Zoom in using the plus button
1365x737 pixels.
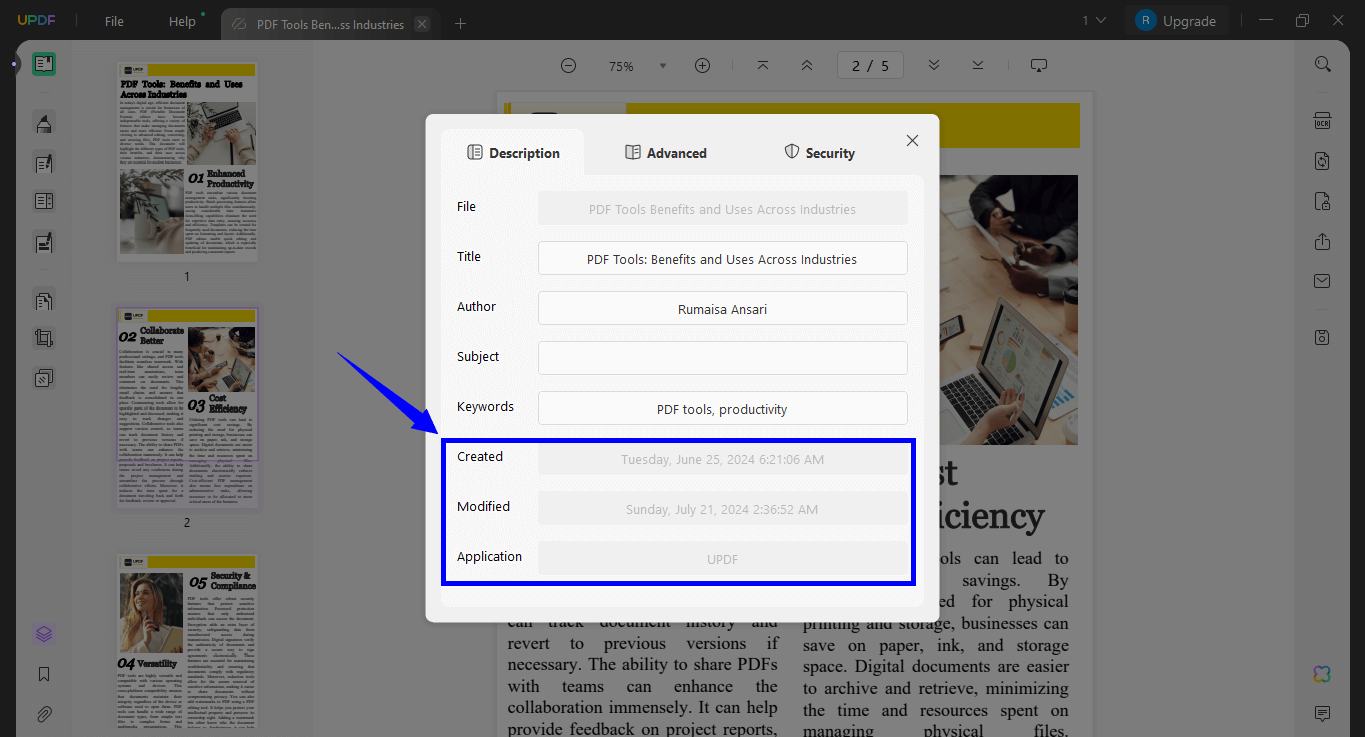point(702,65)
